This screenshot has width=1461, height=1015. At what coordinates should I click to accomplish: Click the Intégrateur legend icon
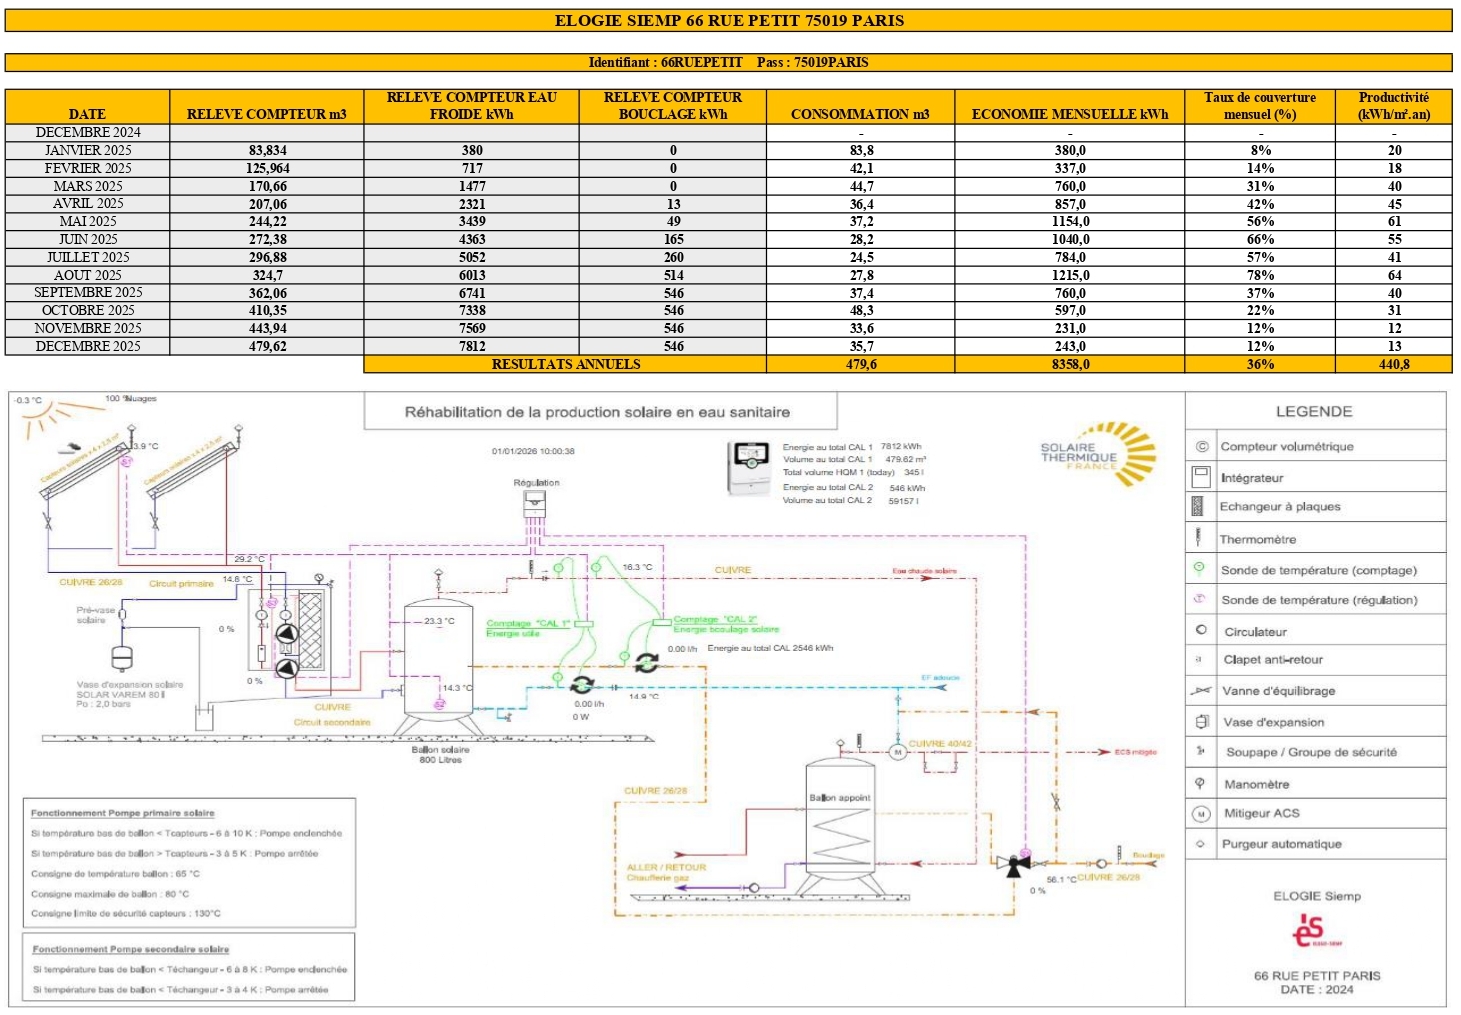click(x=1201, y=477)
